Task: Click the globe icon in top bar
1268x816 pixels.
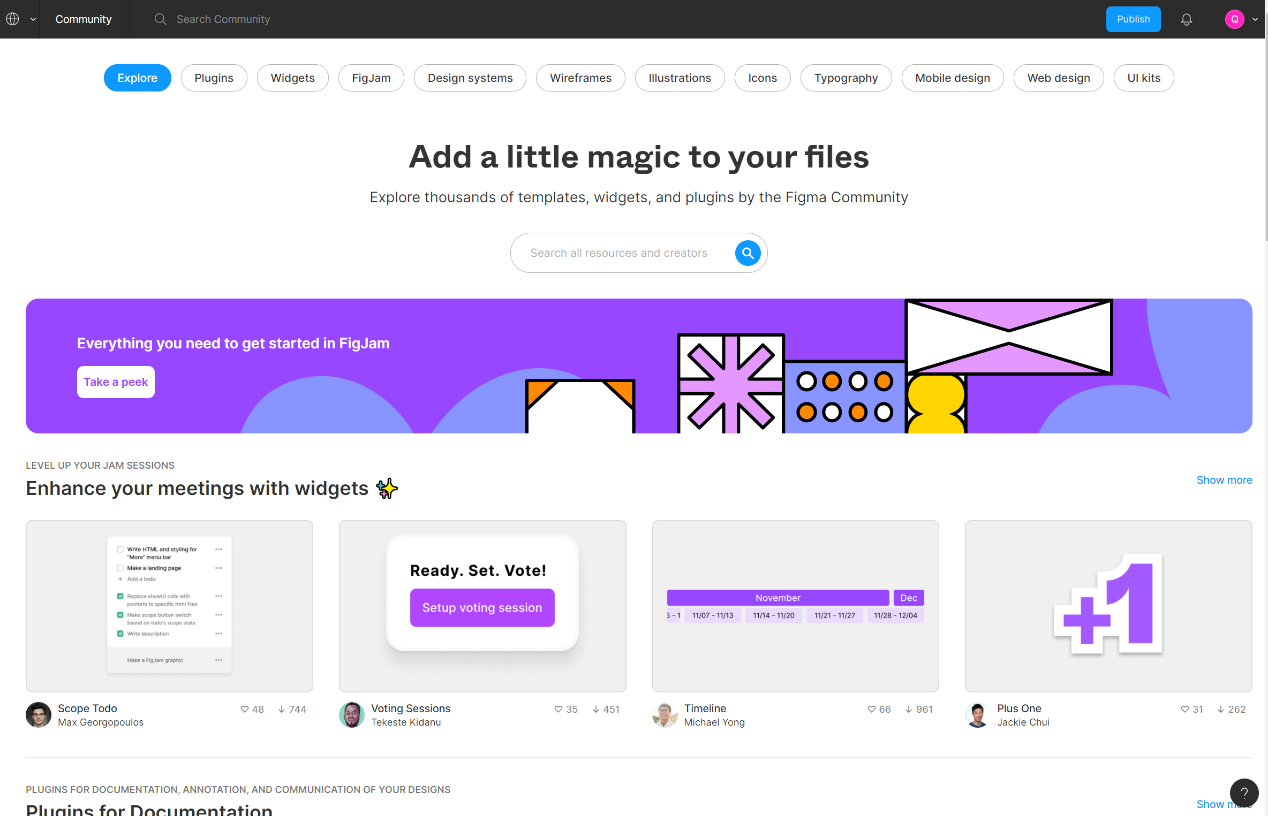Action: 13,19
